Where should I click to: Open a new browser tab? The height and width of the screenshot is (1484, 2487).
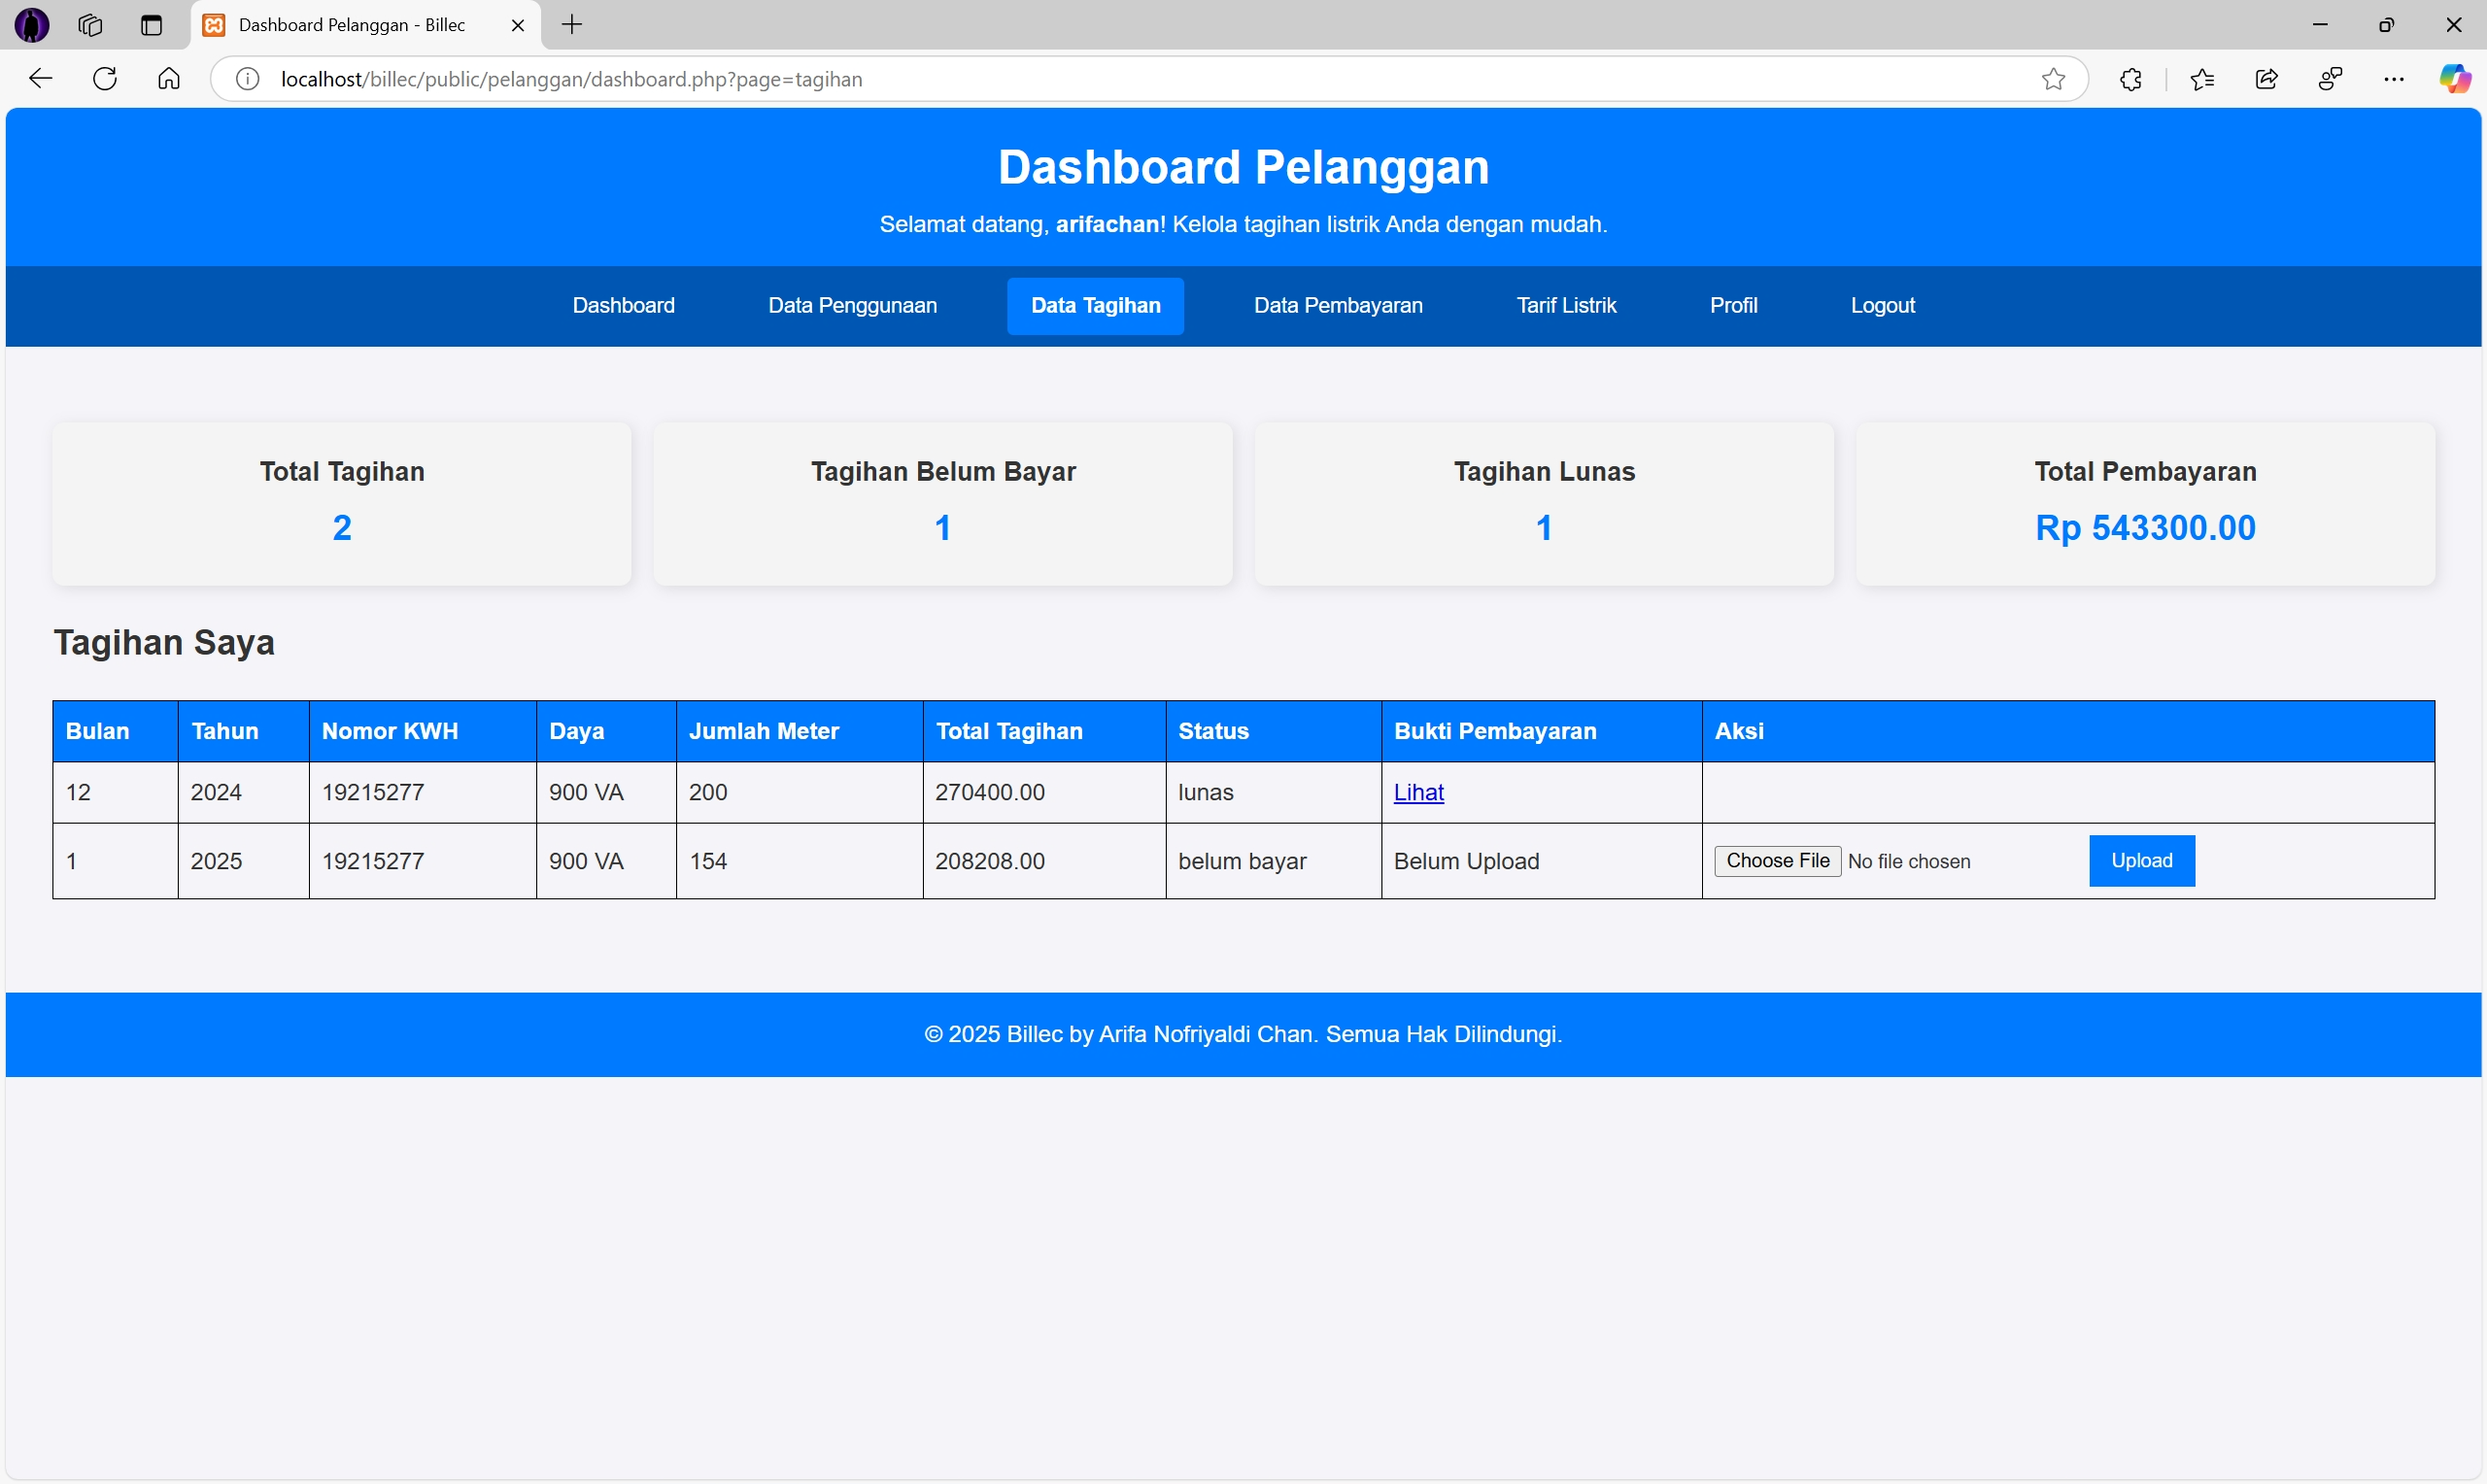click(x=572, y=25)
